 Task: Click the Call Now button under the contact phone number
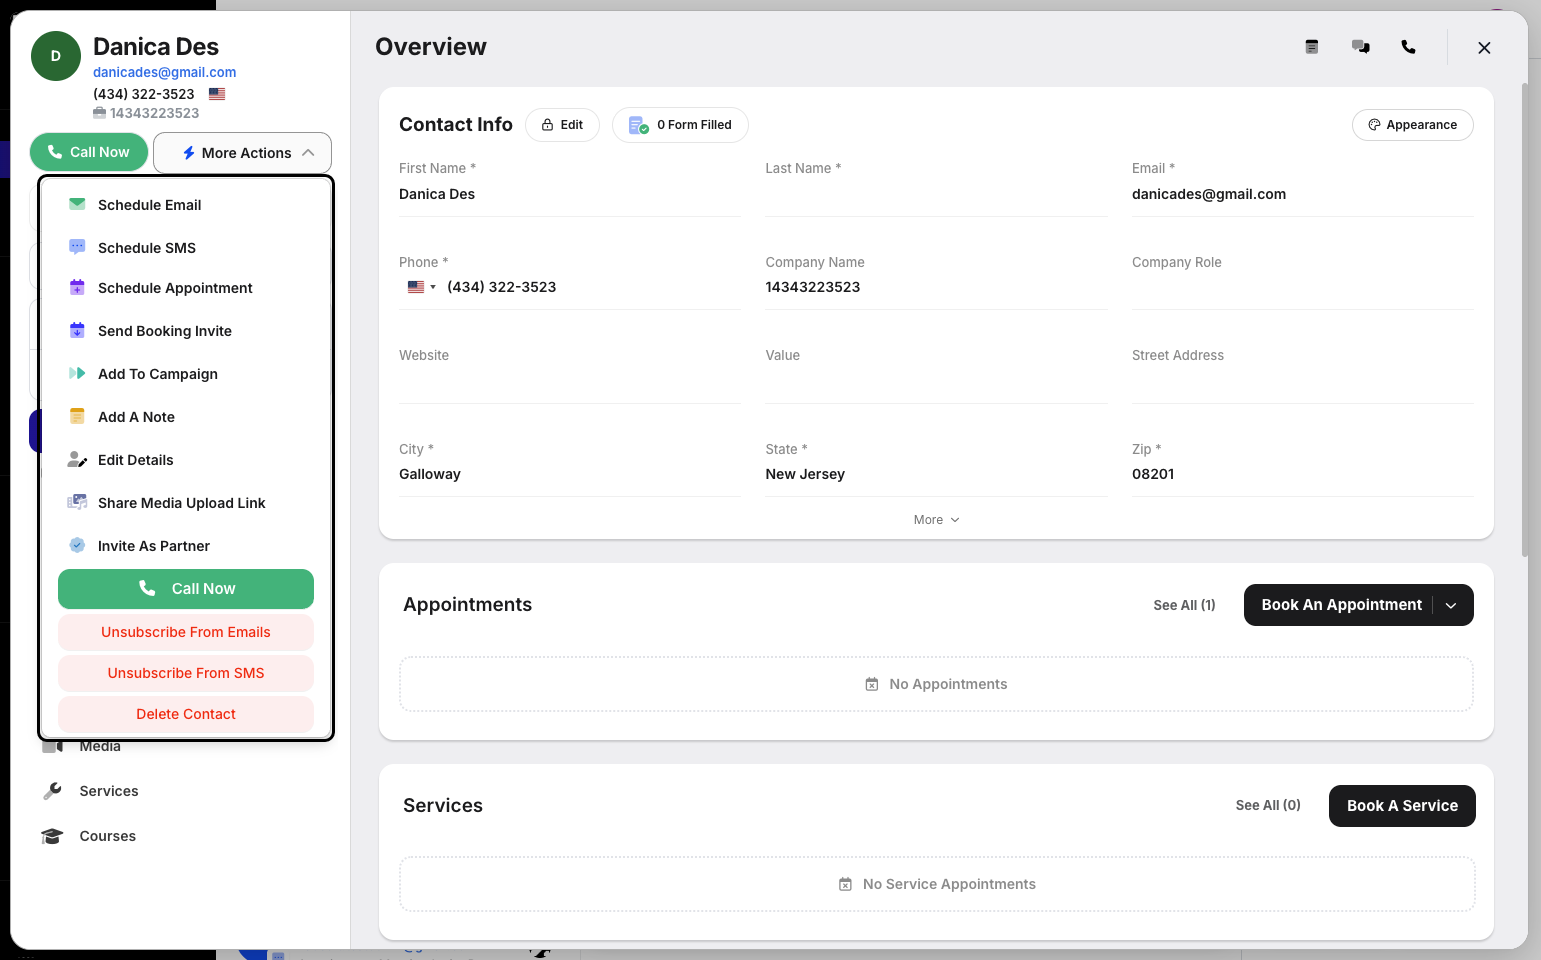click(x=89, y=152)
